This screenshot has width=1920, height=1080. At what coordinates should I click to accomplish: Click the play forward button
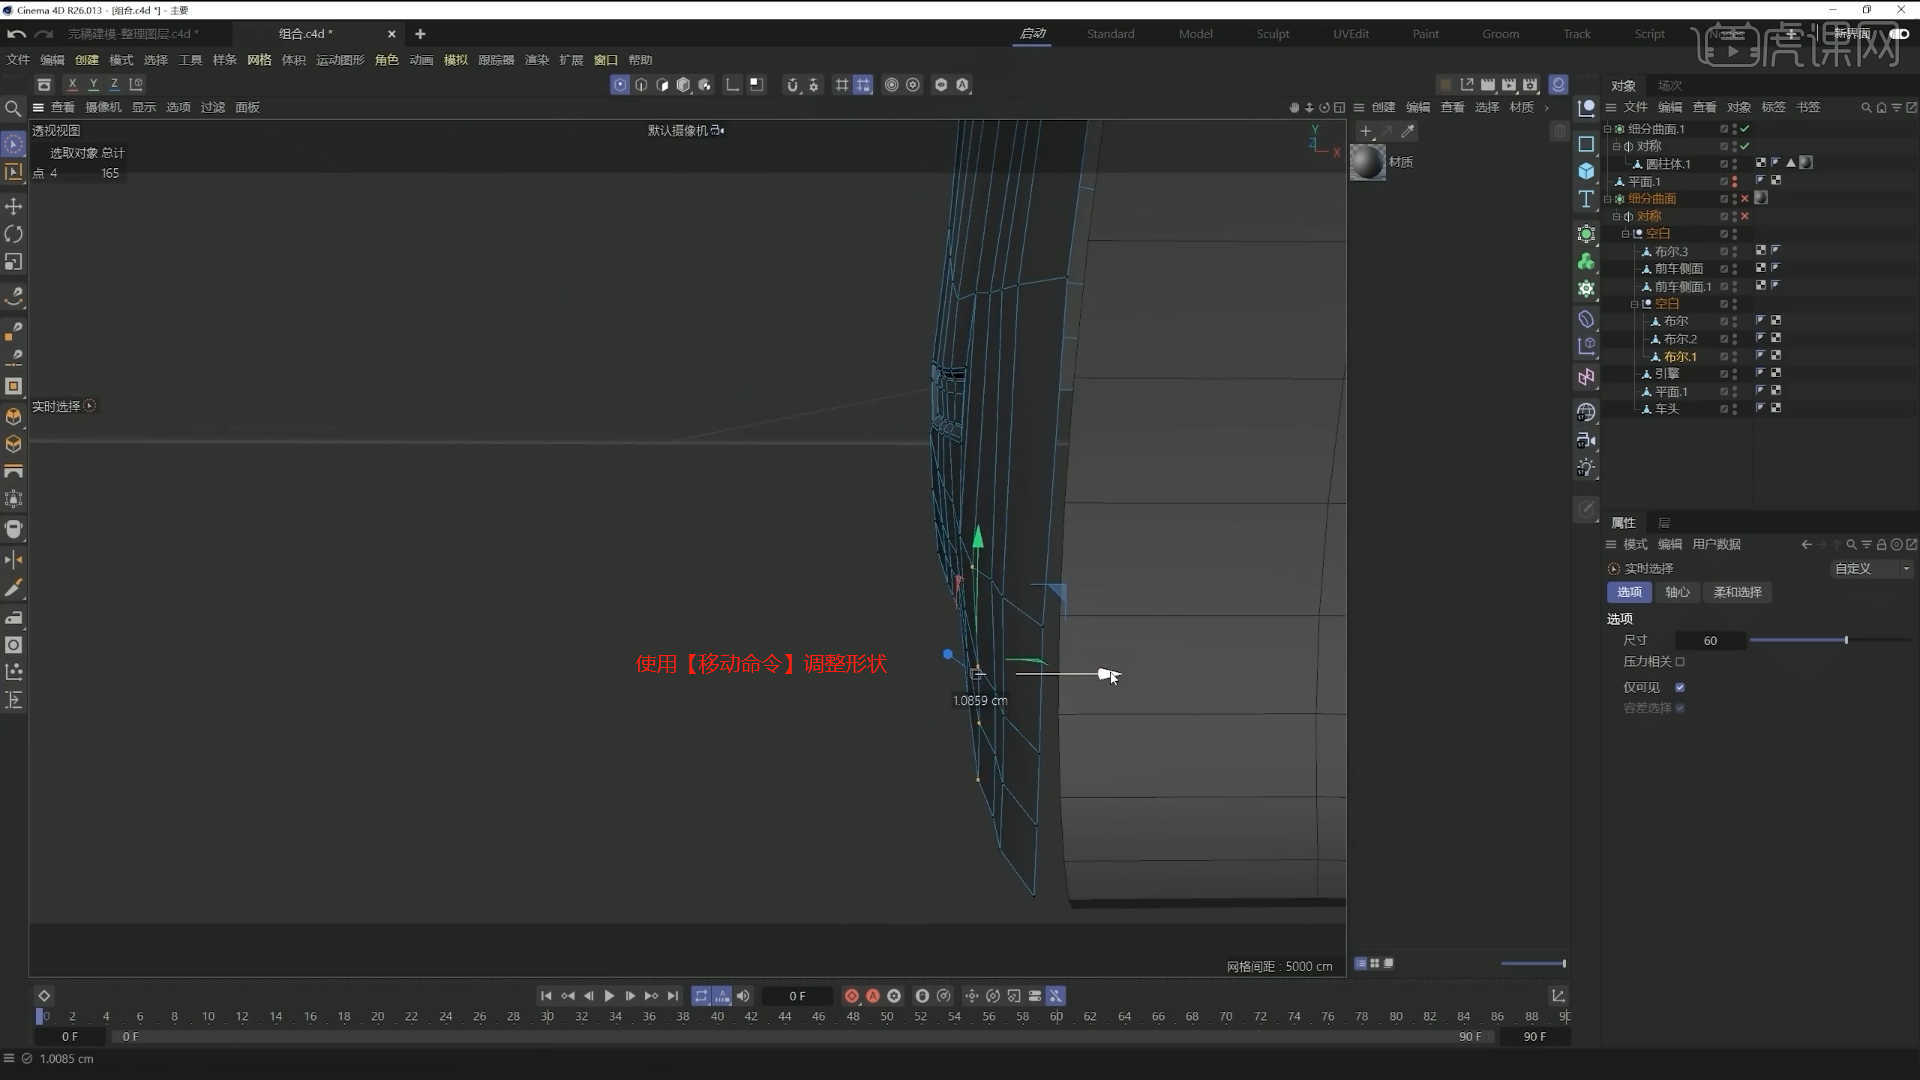(x=609, y=996)
